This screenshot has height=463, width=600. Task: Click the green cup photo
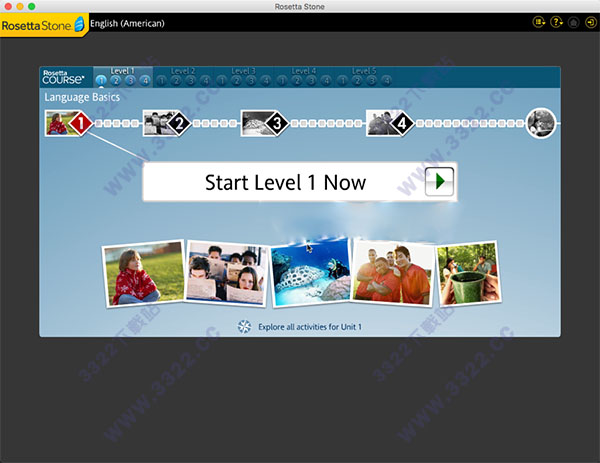(468, 273)
